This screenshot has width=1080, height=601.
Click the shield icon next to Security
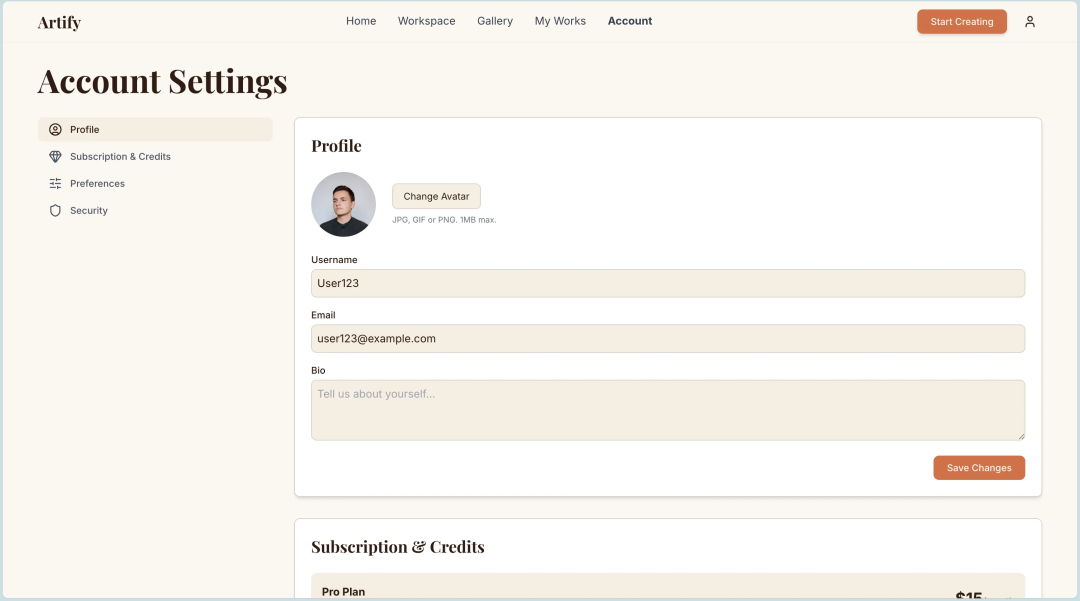click(55, 211)
